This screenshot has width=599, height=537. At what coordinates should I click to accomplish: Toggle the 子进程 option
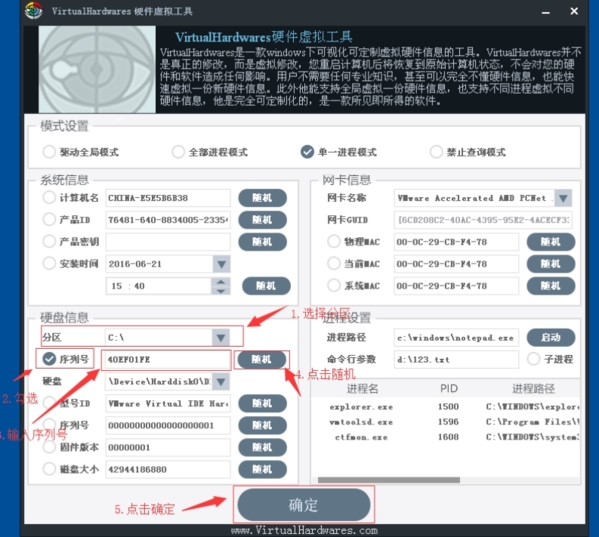click(x=533, y=359)
